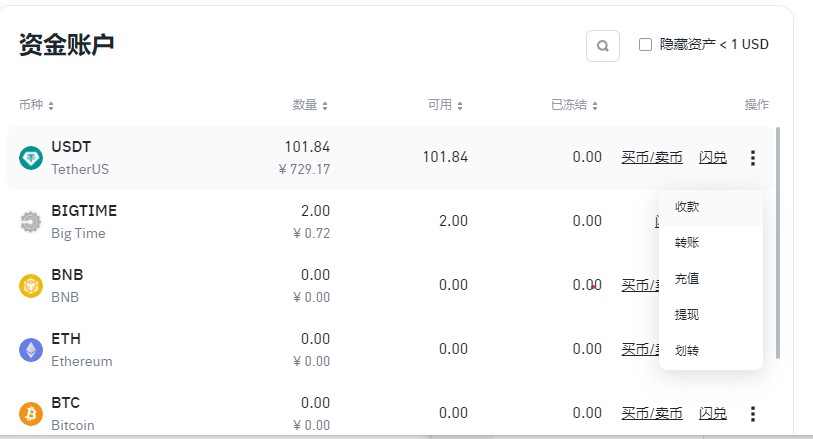This screenshot has height=439, width=813.
Task: Click the ¥ 729.17 USDT valuation
Action: pos(304,169)
